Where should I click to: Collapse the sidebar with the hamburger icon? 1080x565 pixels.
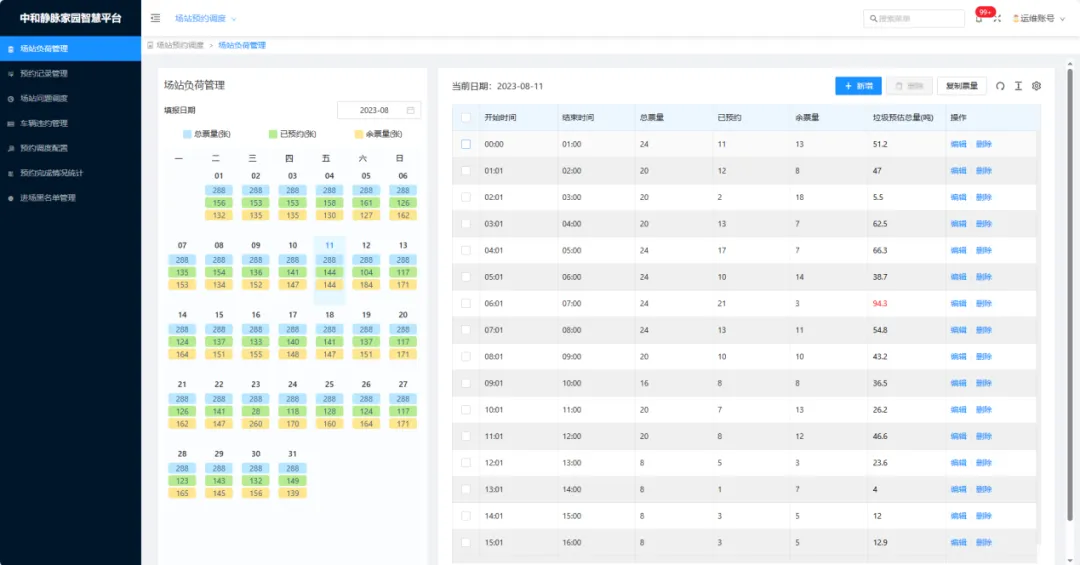pyautogui.click(x=155, y=18)
